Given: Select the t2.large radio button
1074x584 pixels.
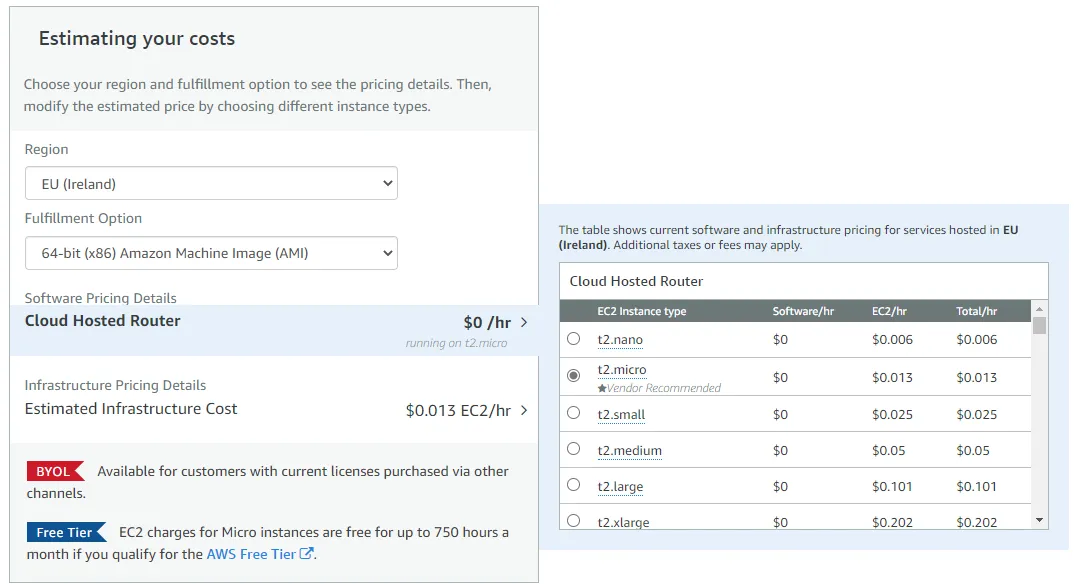Looking at the screenshot, I should click(x=573, y=485).
